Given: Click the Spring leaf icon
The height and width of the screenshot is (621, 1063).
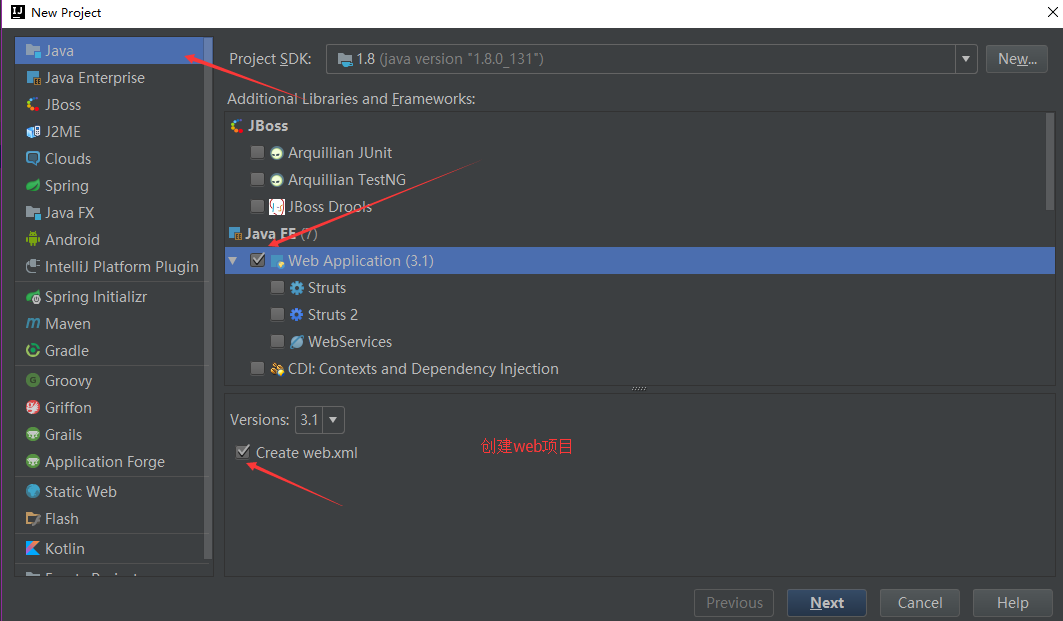Looking at the screenshot, I should click(x=33, y=185).
